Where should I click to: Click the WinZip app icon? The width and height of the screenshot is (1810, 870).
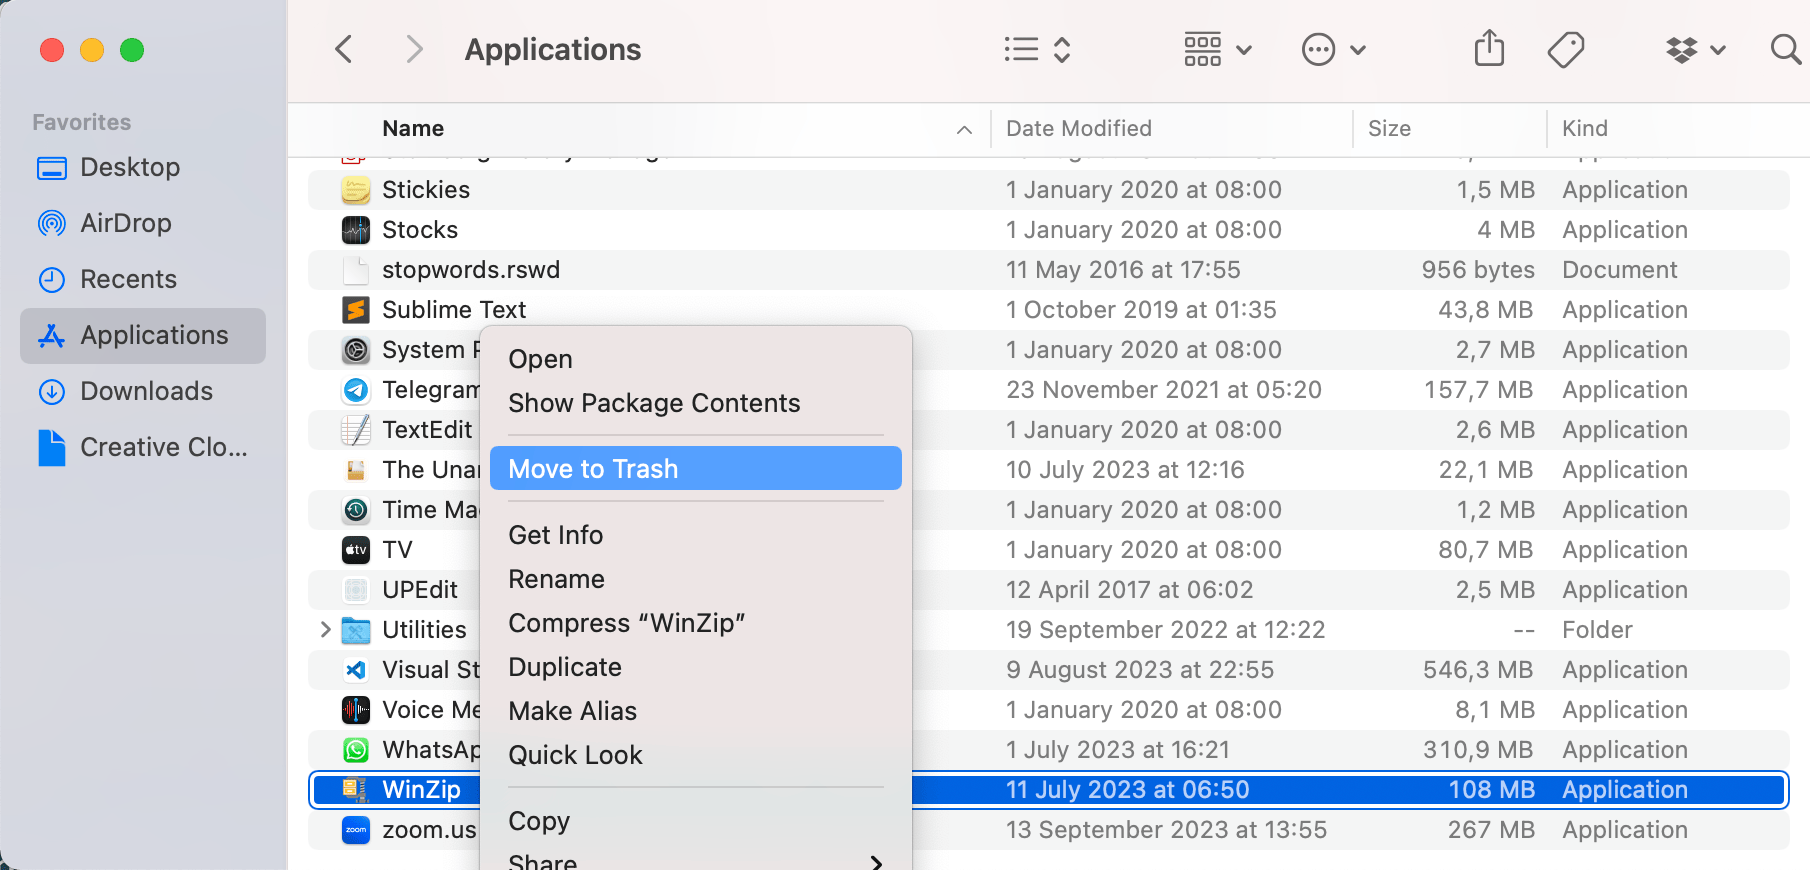click(356, 790)
